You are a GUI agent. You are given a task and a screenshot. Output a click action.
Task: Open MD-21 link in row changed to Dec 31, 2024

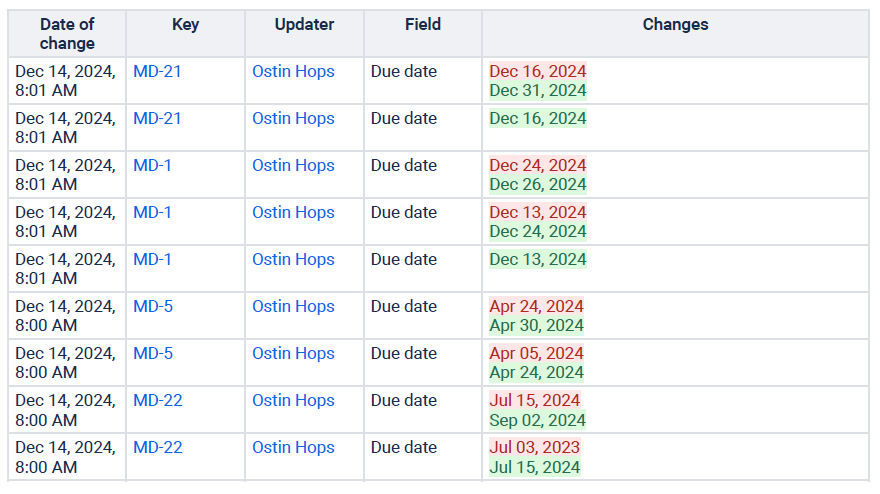tap(157, 71)
